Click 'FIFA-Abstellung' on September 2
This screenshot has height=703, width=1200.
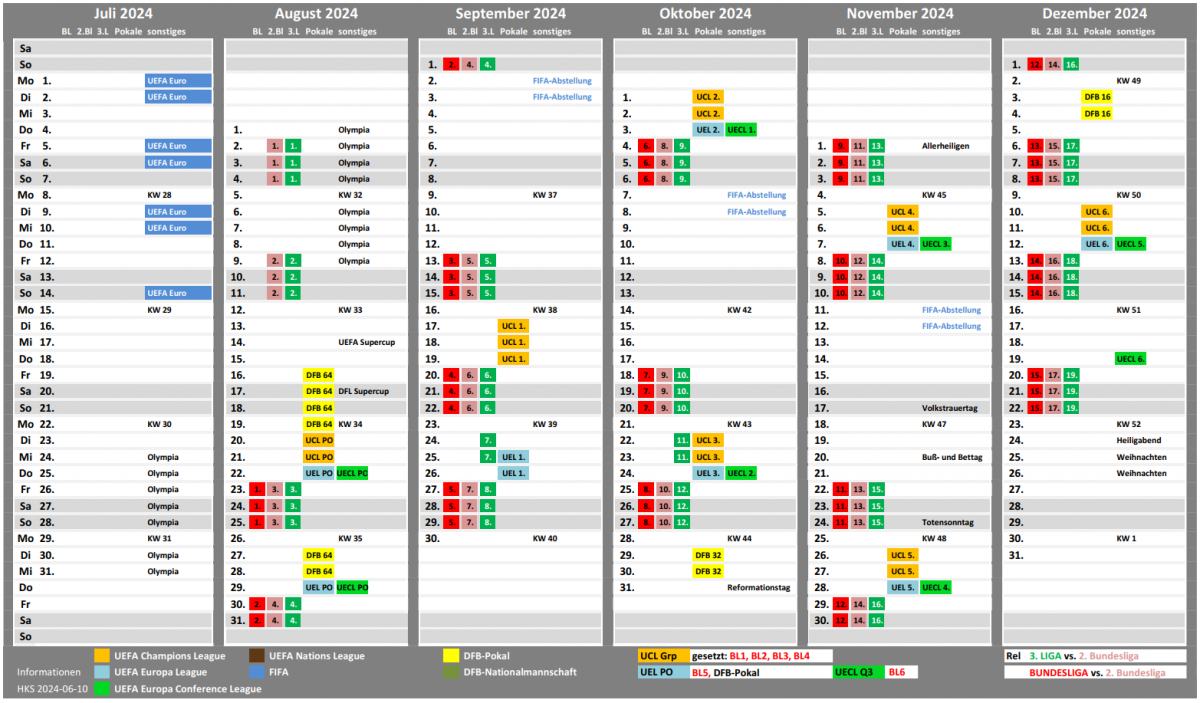pyautogui.click(x=562, y=81)
